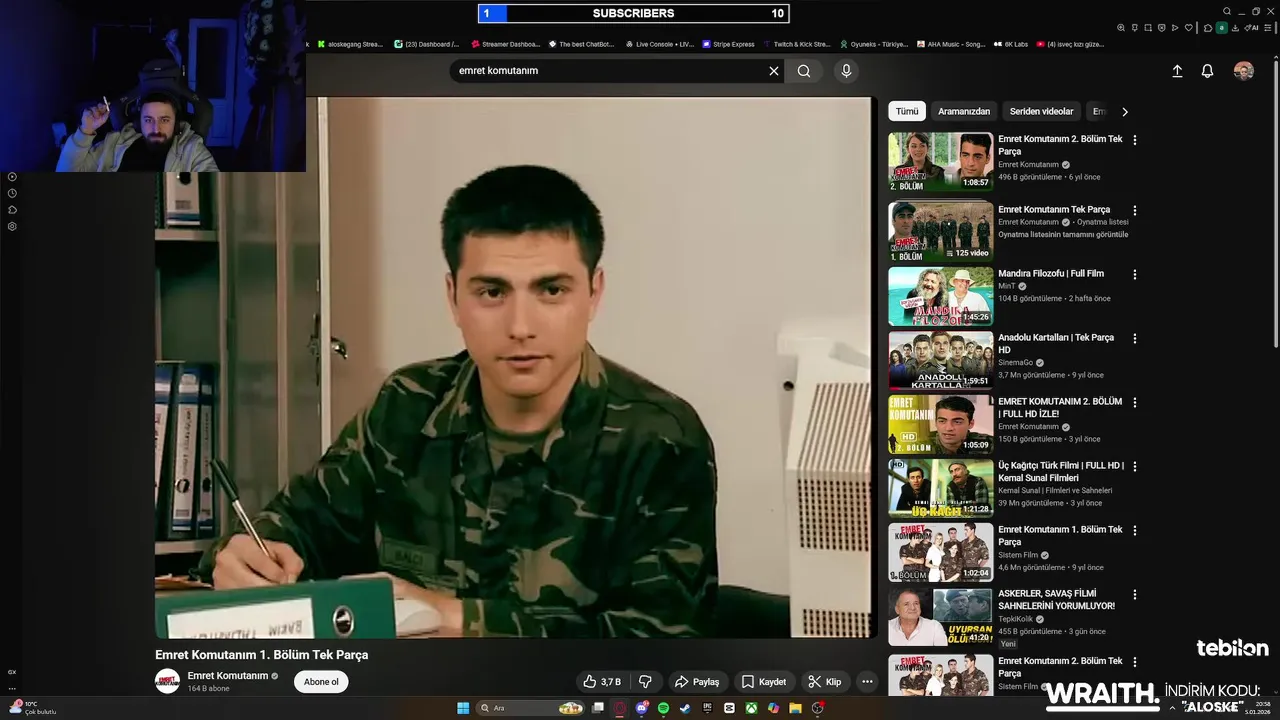
Task: Open menu for Mandıra Filozofu video
Action: click(x=1134, y=274)
